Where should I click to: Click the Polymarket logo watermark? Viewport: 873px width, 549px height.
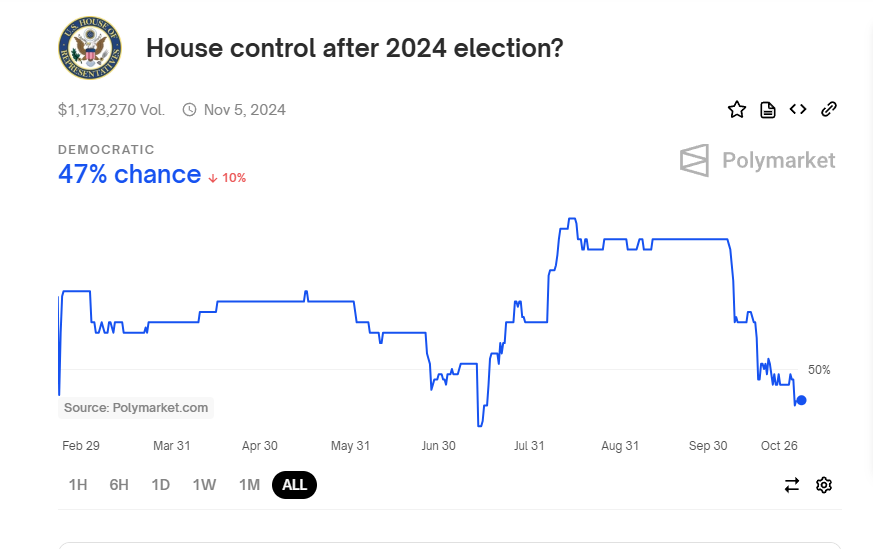pyautogui.click(x=757, y=160)
